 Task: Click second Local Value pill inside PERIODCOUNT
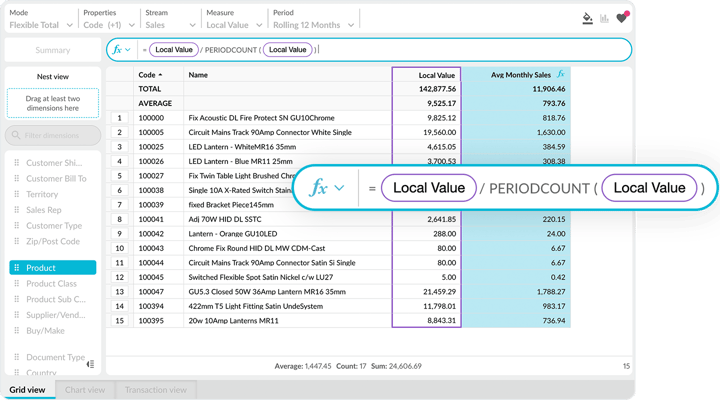[x=287, y=50]
